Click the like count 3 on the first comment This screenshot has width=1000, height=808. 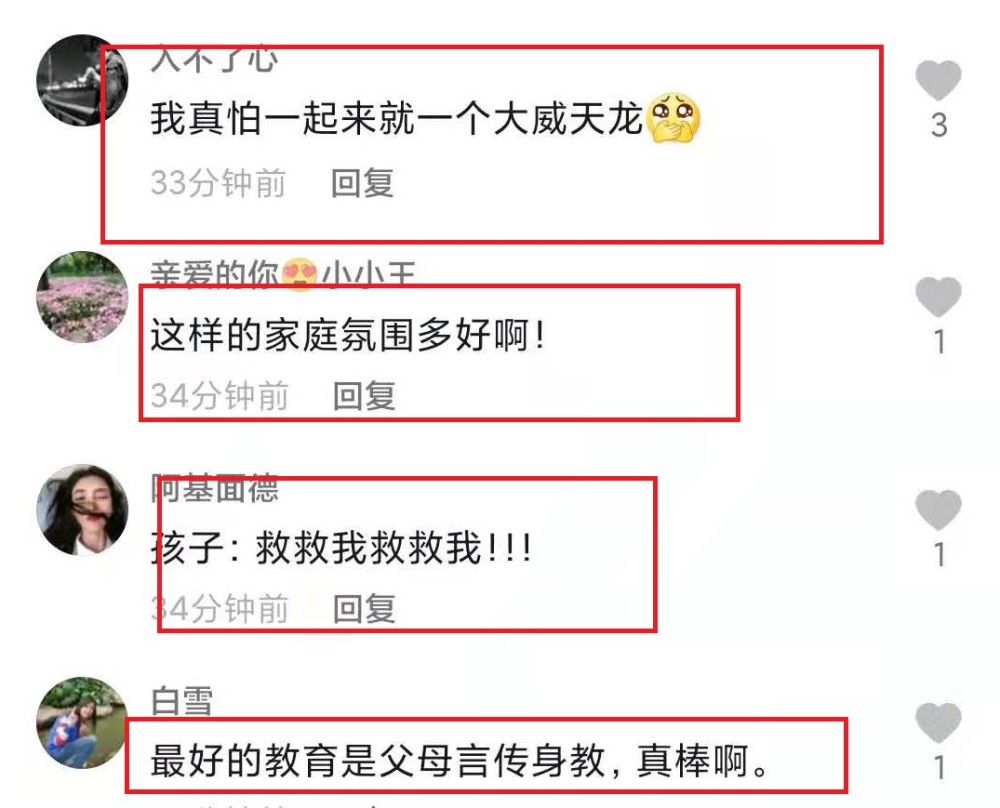pyautogui.click(x=939, y=126)
